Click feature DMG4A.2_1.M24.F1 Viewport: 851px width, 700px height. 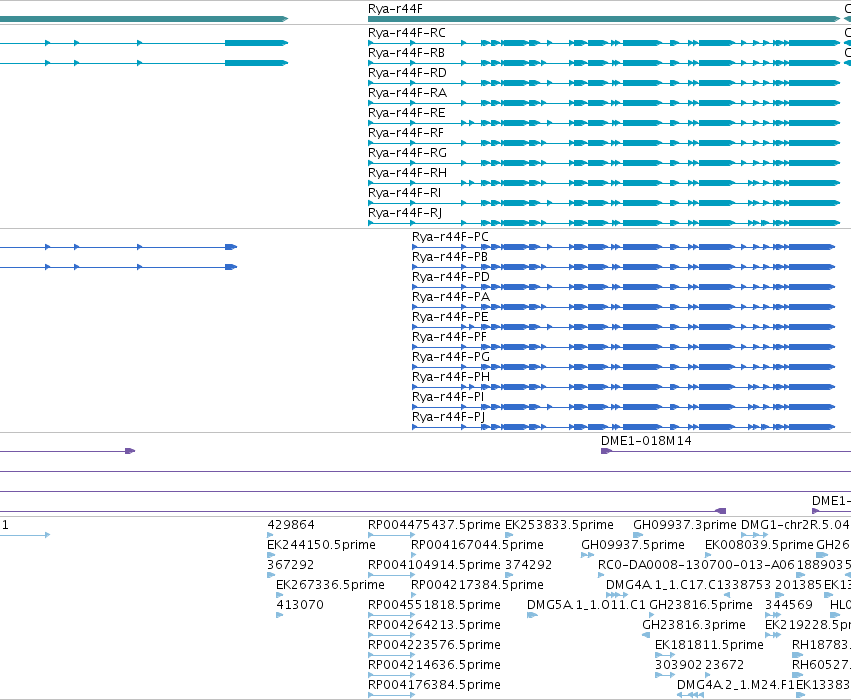point(735,686)
